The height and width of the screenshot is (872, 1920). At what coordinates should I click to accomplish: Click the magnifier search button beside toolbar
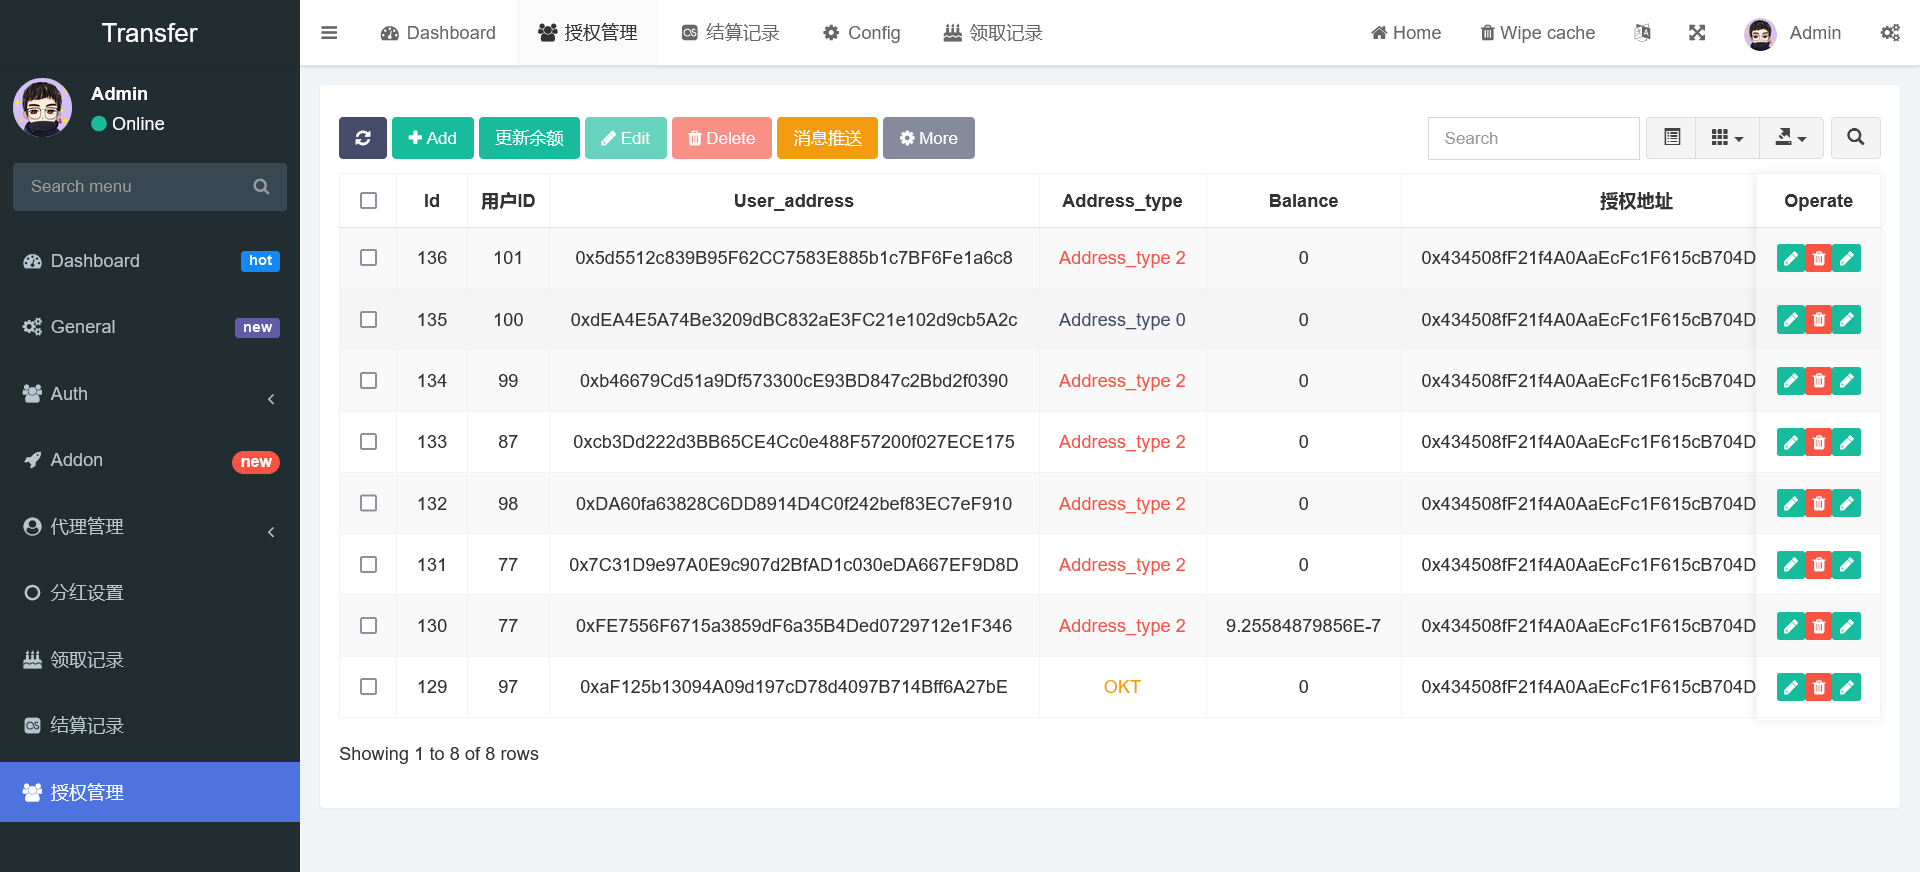click(x=1855, y=138)
